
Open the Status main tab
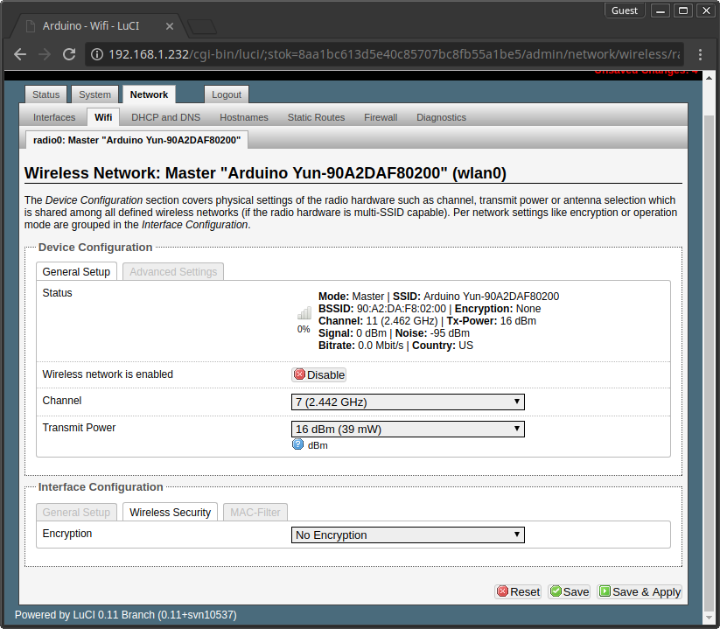tap(46, 95)
